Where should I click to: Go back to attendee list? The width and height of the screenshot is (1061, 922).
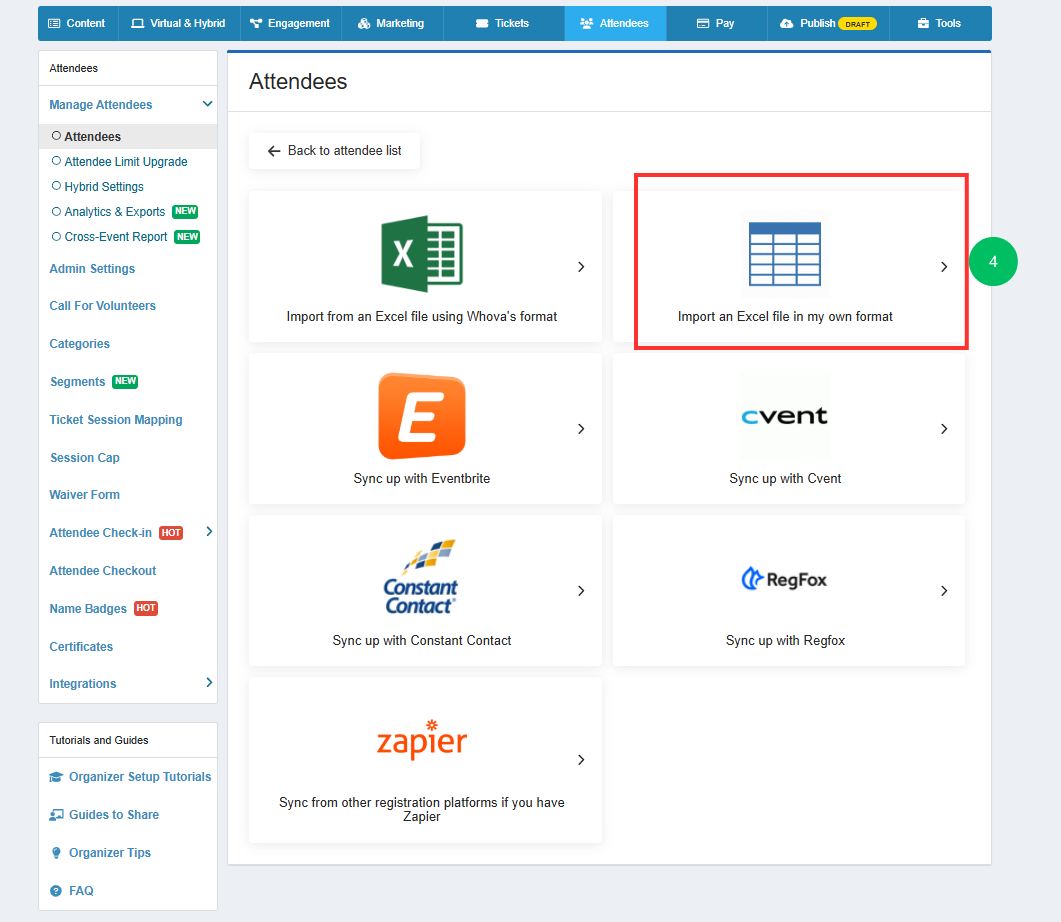pyautogui.click(x=334, y=150)
